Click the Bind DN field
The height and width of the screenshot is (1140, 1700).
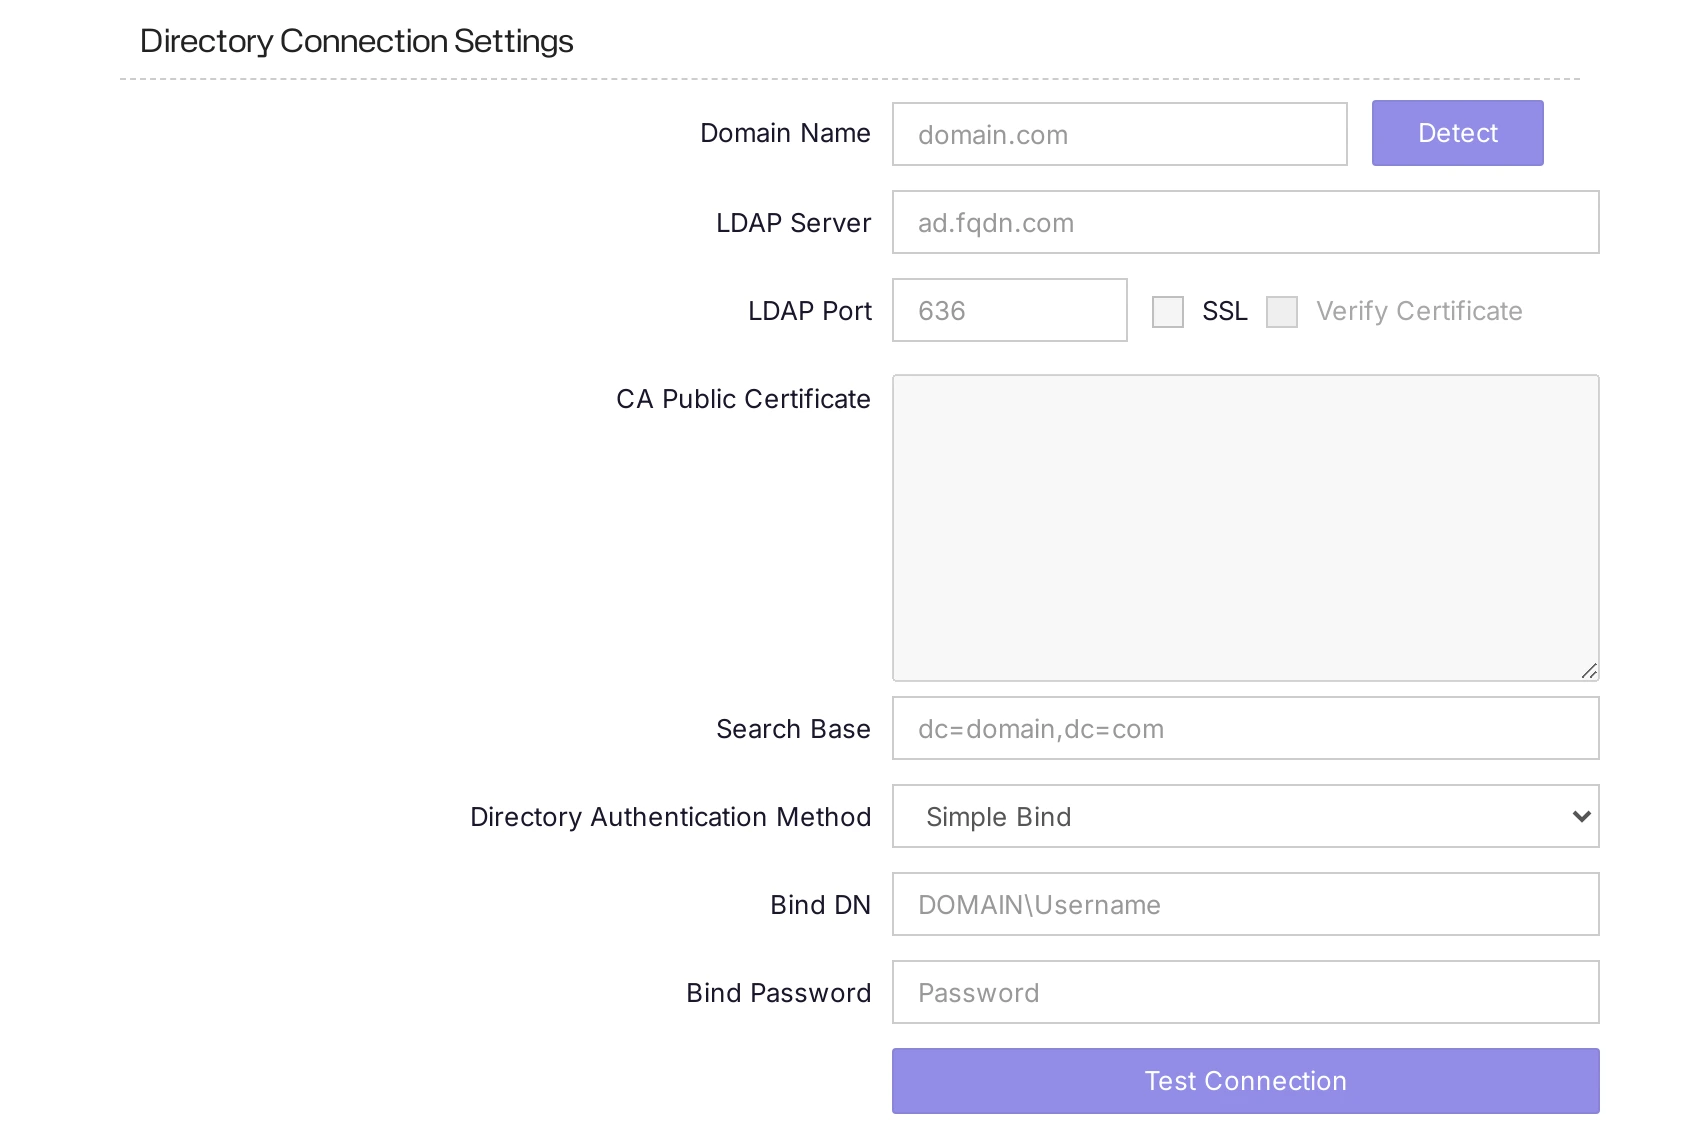point(1245,904)
